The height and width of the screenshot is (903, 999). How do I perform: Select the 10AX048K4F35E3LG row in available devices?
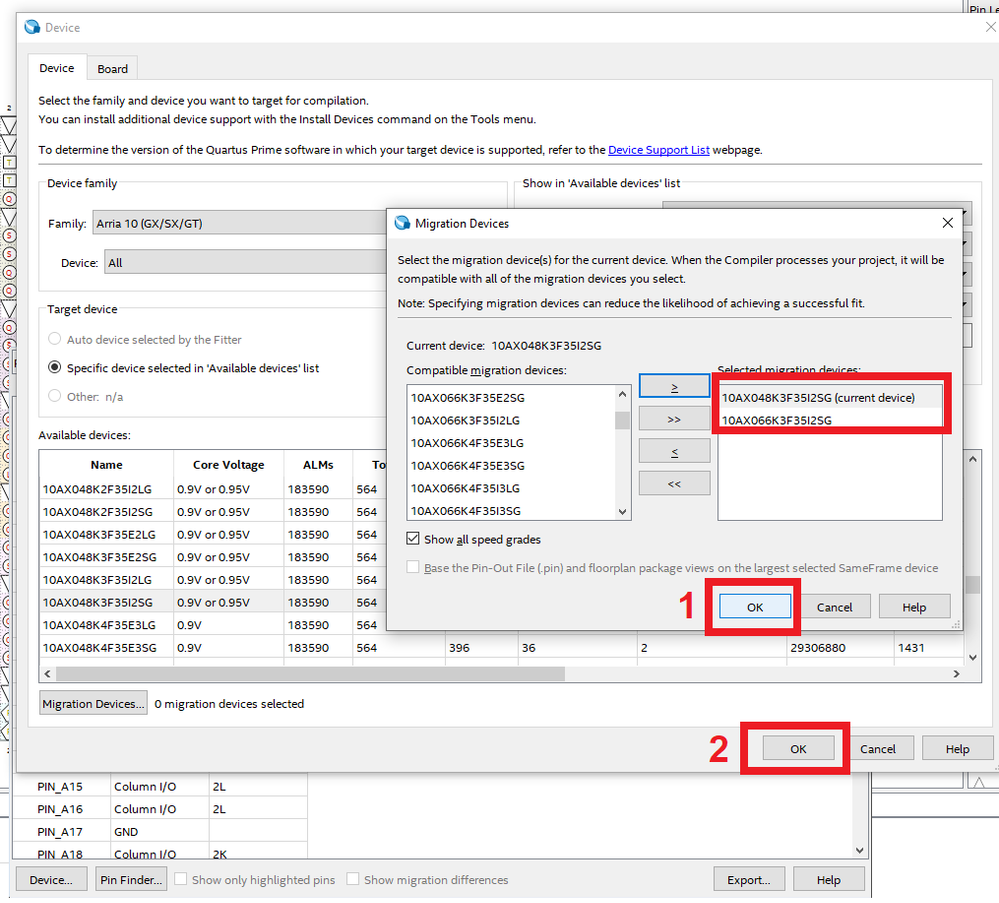click(213, 625)
